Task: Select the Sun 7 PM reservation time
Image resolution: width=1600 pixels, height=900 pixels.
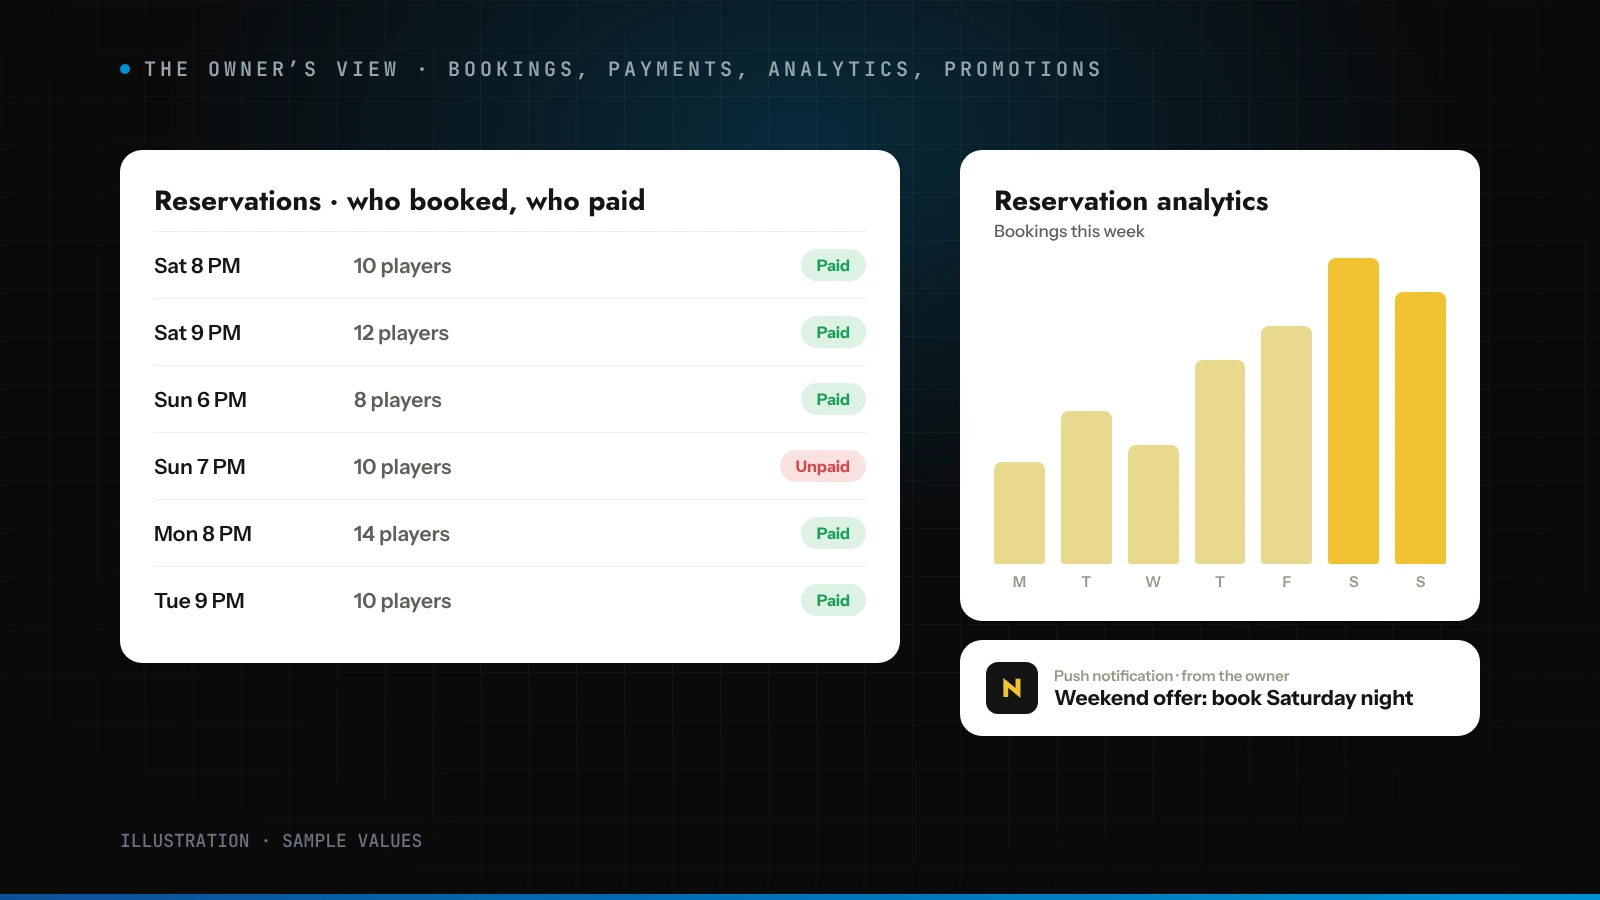Action: click(200, 467)
